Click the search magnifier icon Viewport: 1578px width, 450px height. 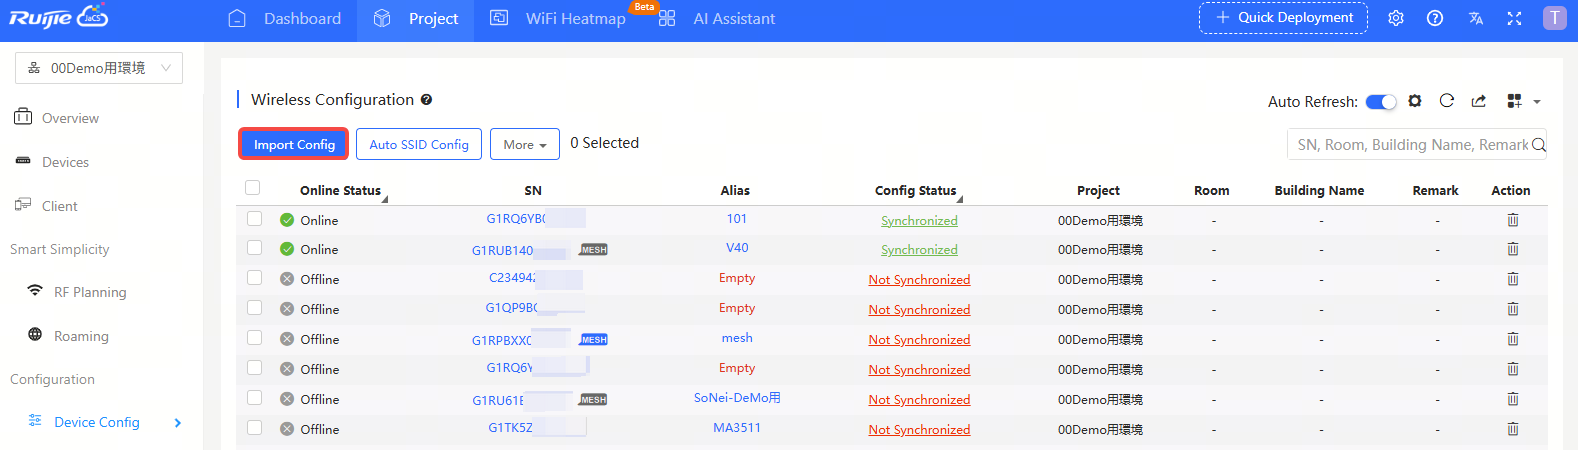coord(1538,145)
